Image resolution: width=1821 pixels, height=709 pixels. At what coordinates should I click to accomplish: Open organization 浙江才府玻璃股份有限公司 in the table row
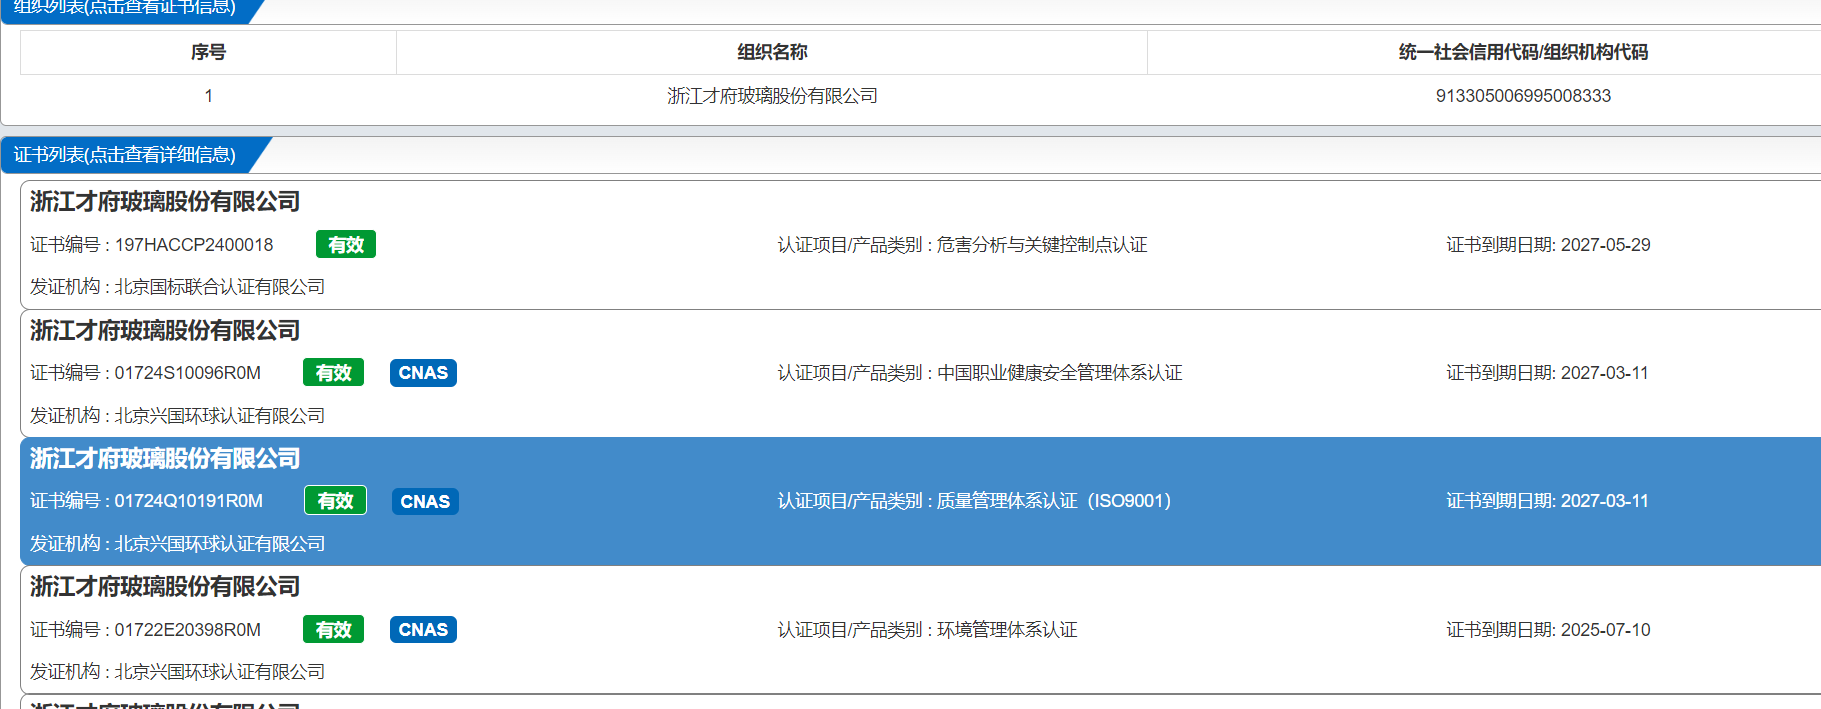pos(772,96)
